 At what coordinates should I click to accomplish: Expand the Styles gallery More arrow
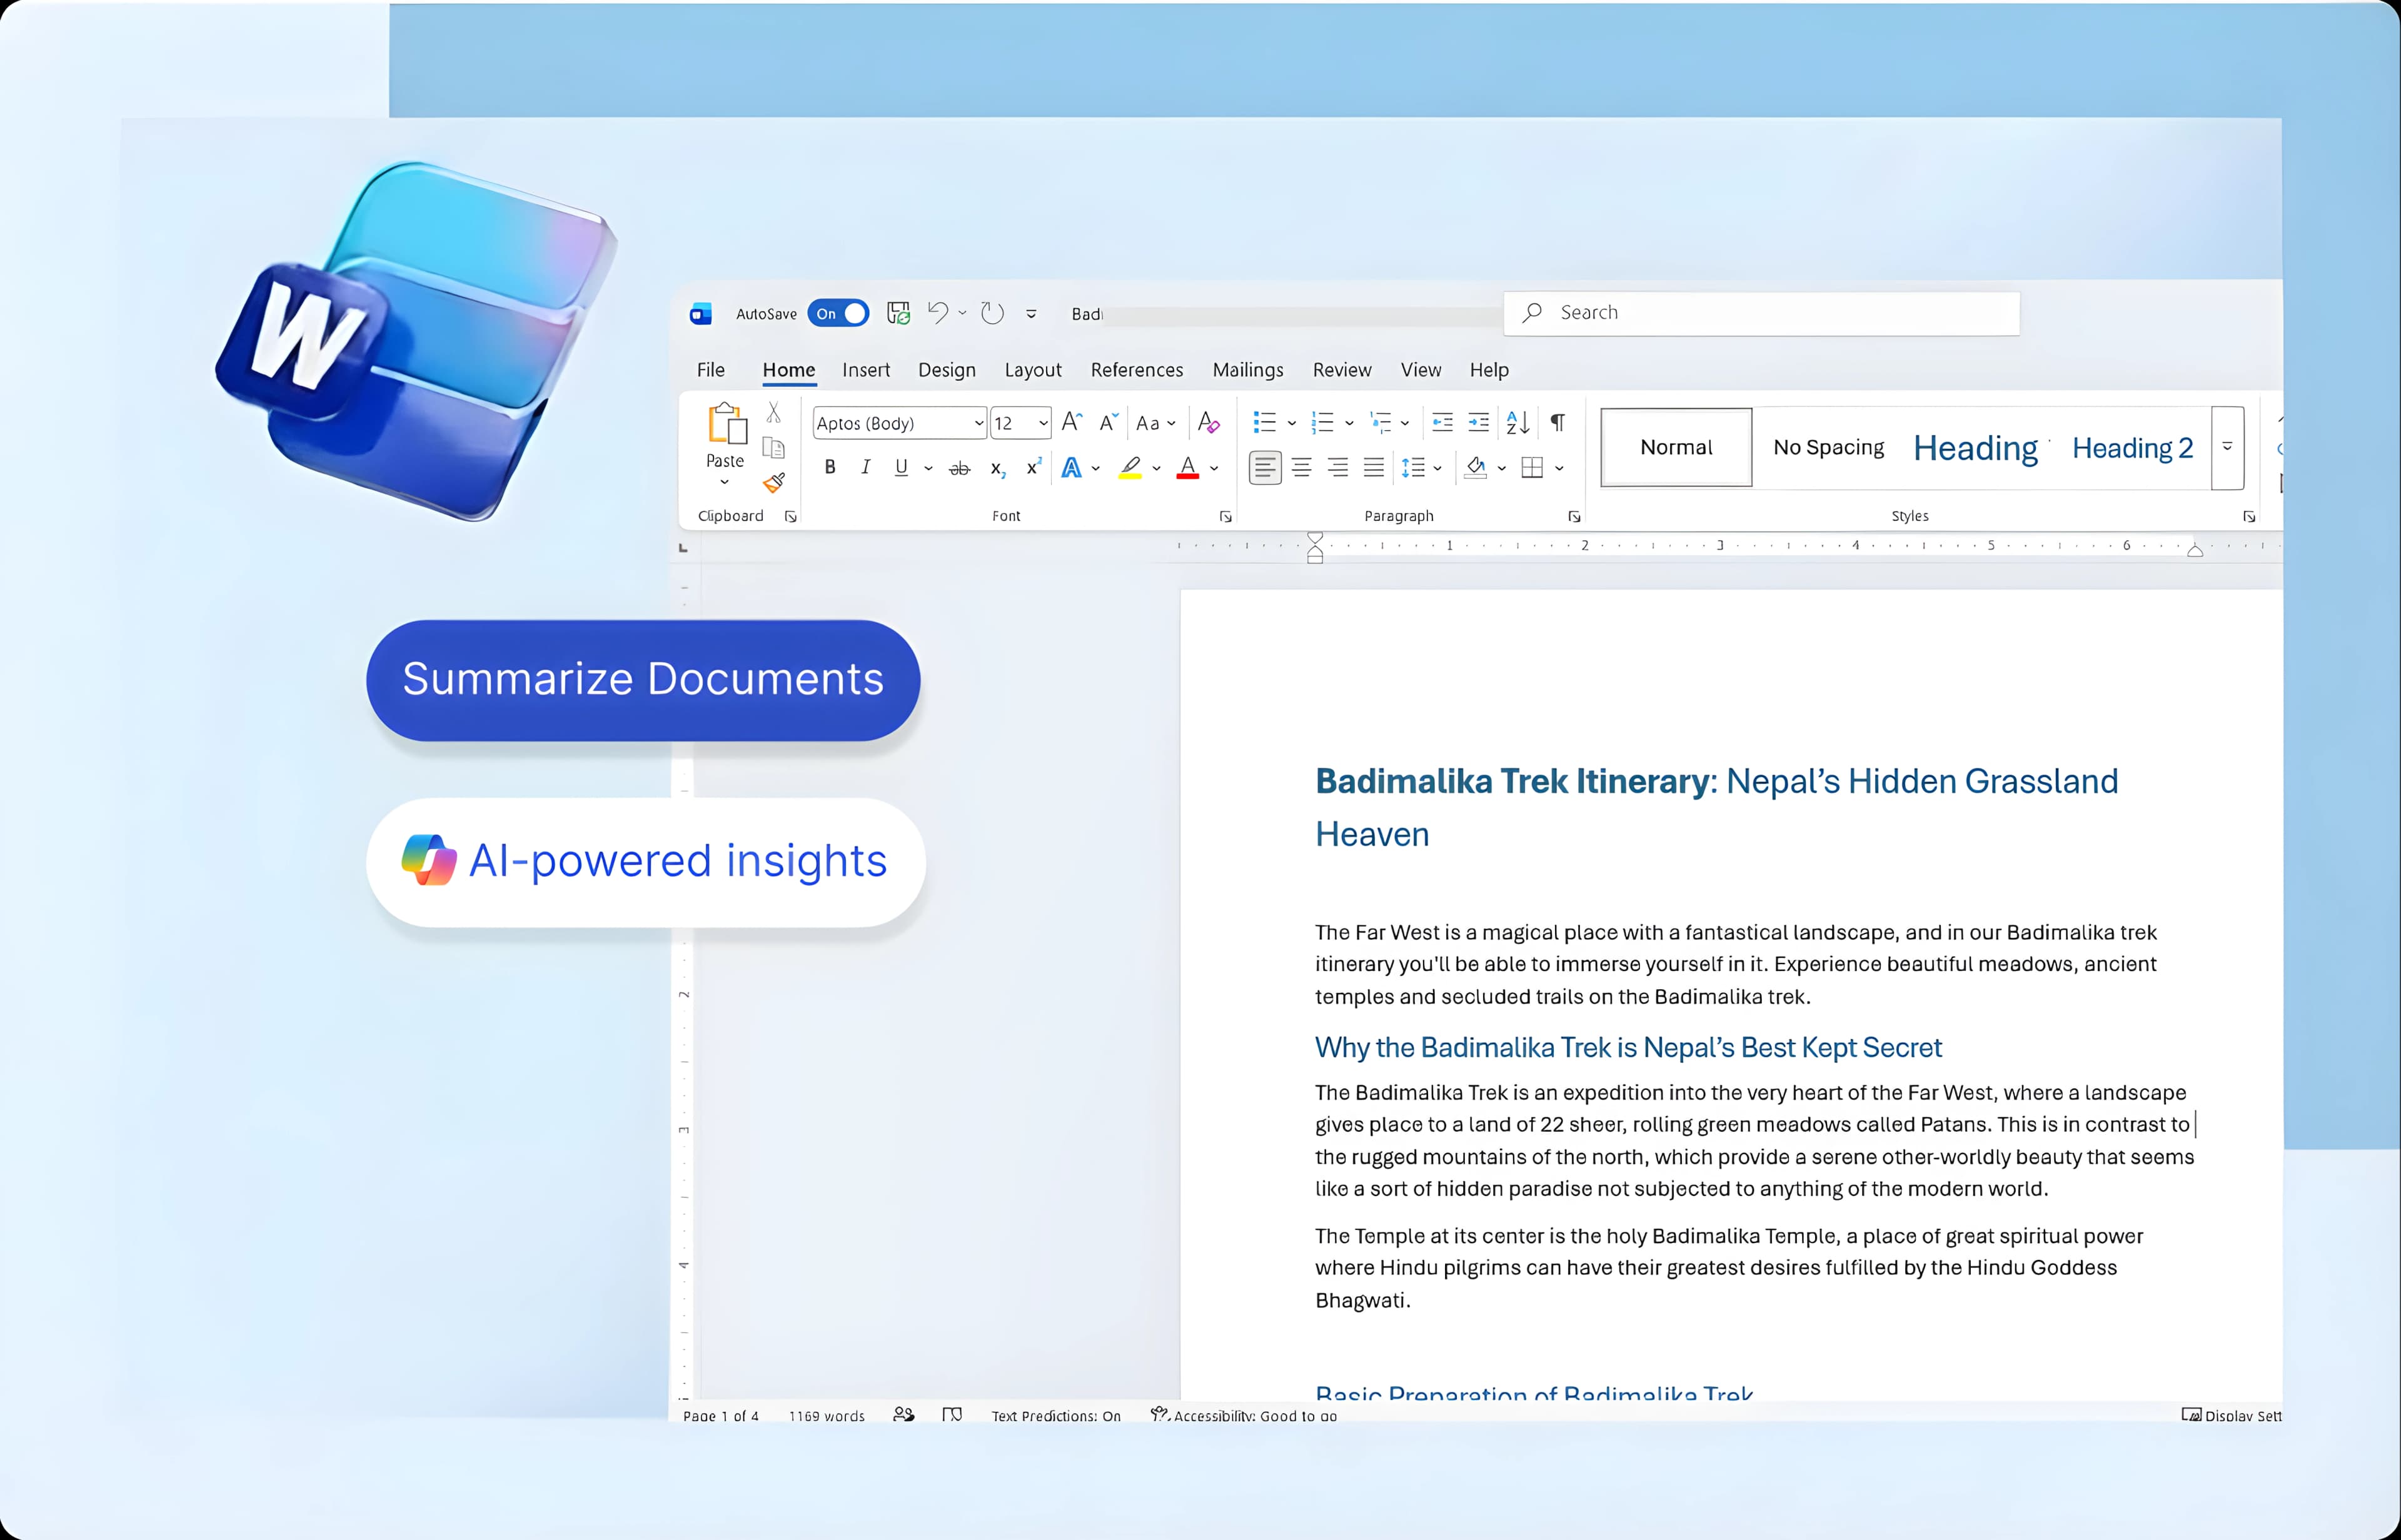point(2227,447)
